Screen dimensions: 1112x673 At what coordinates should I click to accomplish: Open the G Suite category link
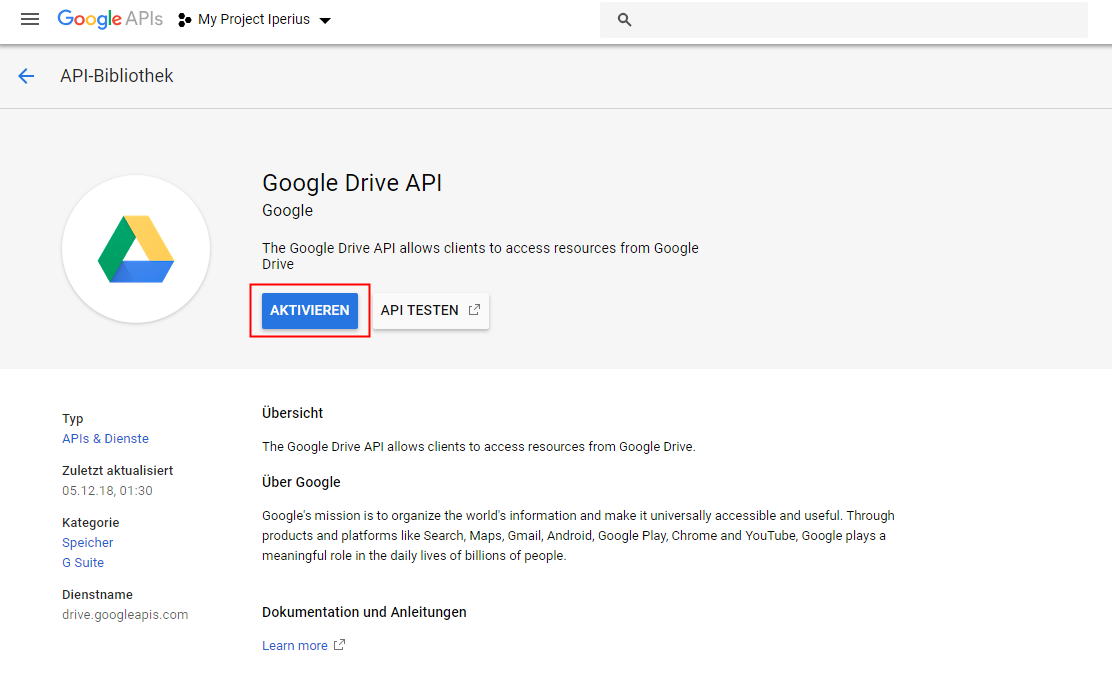pos(83,562)
